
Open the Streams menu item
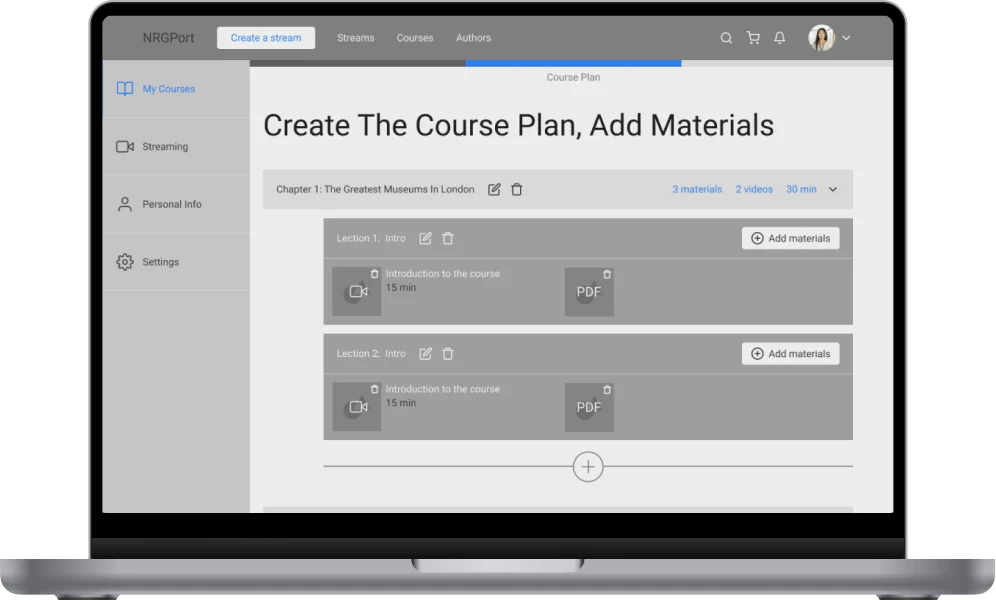tap(356, 38)
